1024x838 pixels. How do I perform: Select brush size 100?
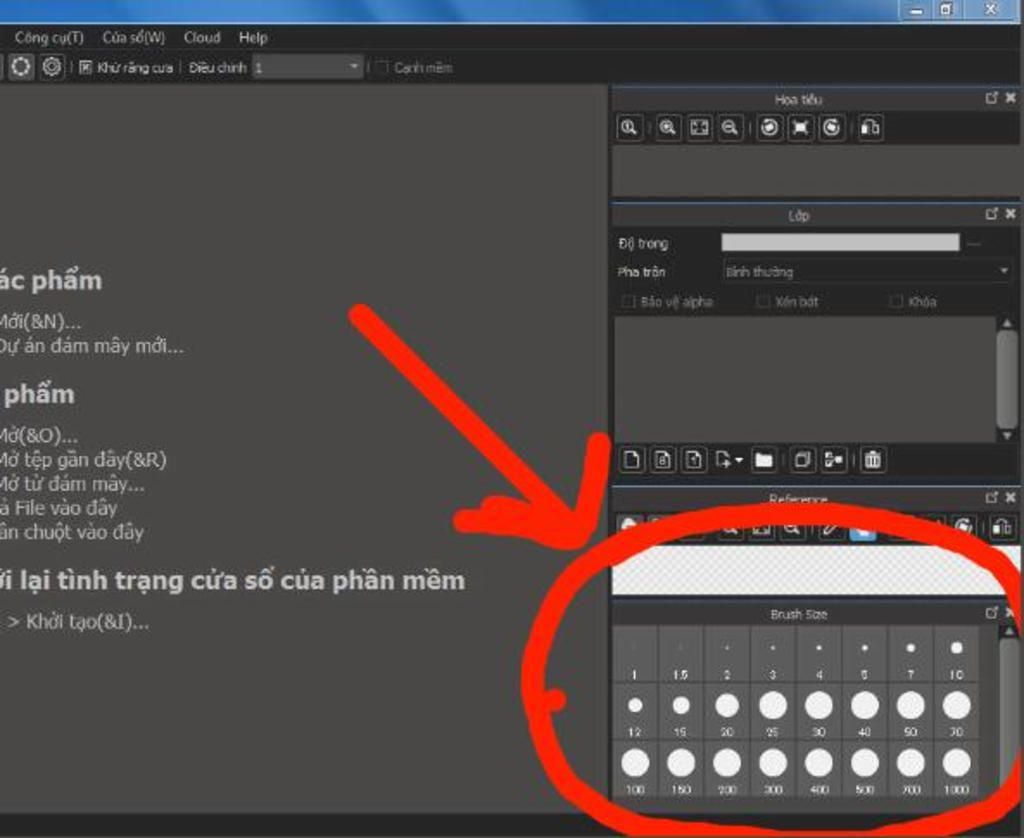point(635,770)
